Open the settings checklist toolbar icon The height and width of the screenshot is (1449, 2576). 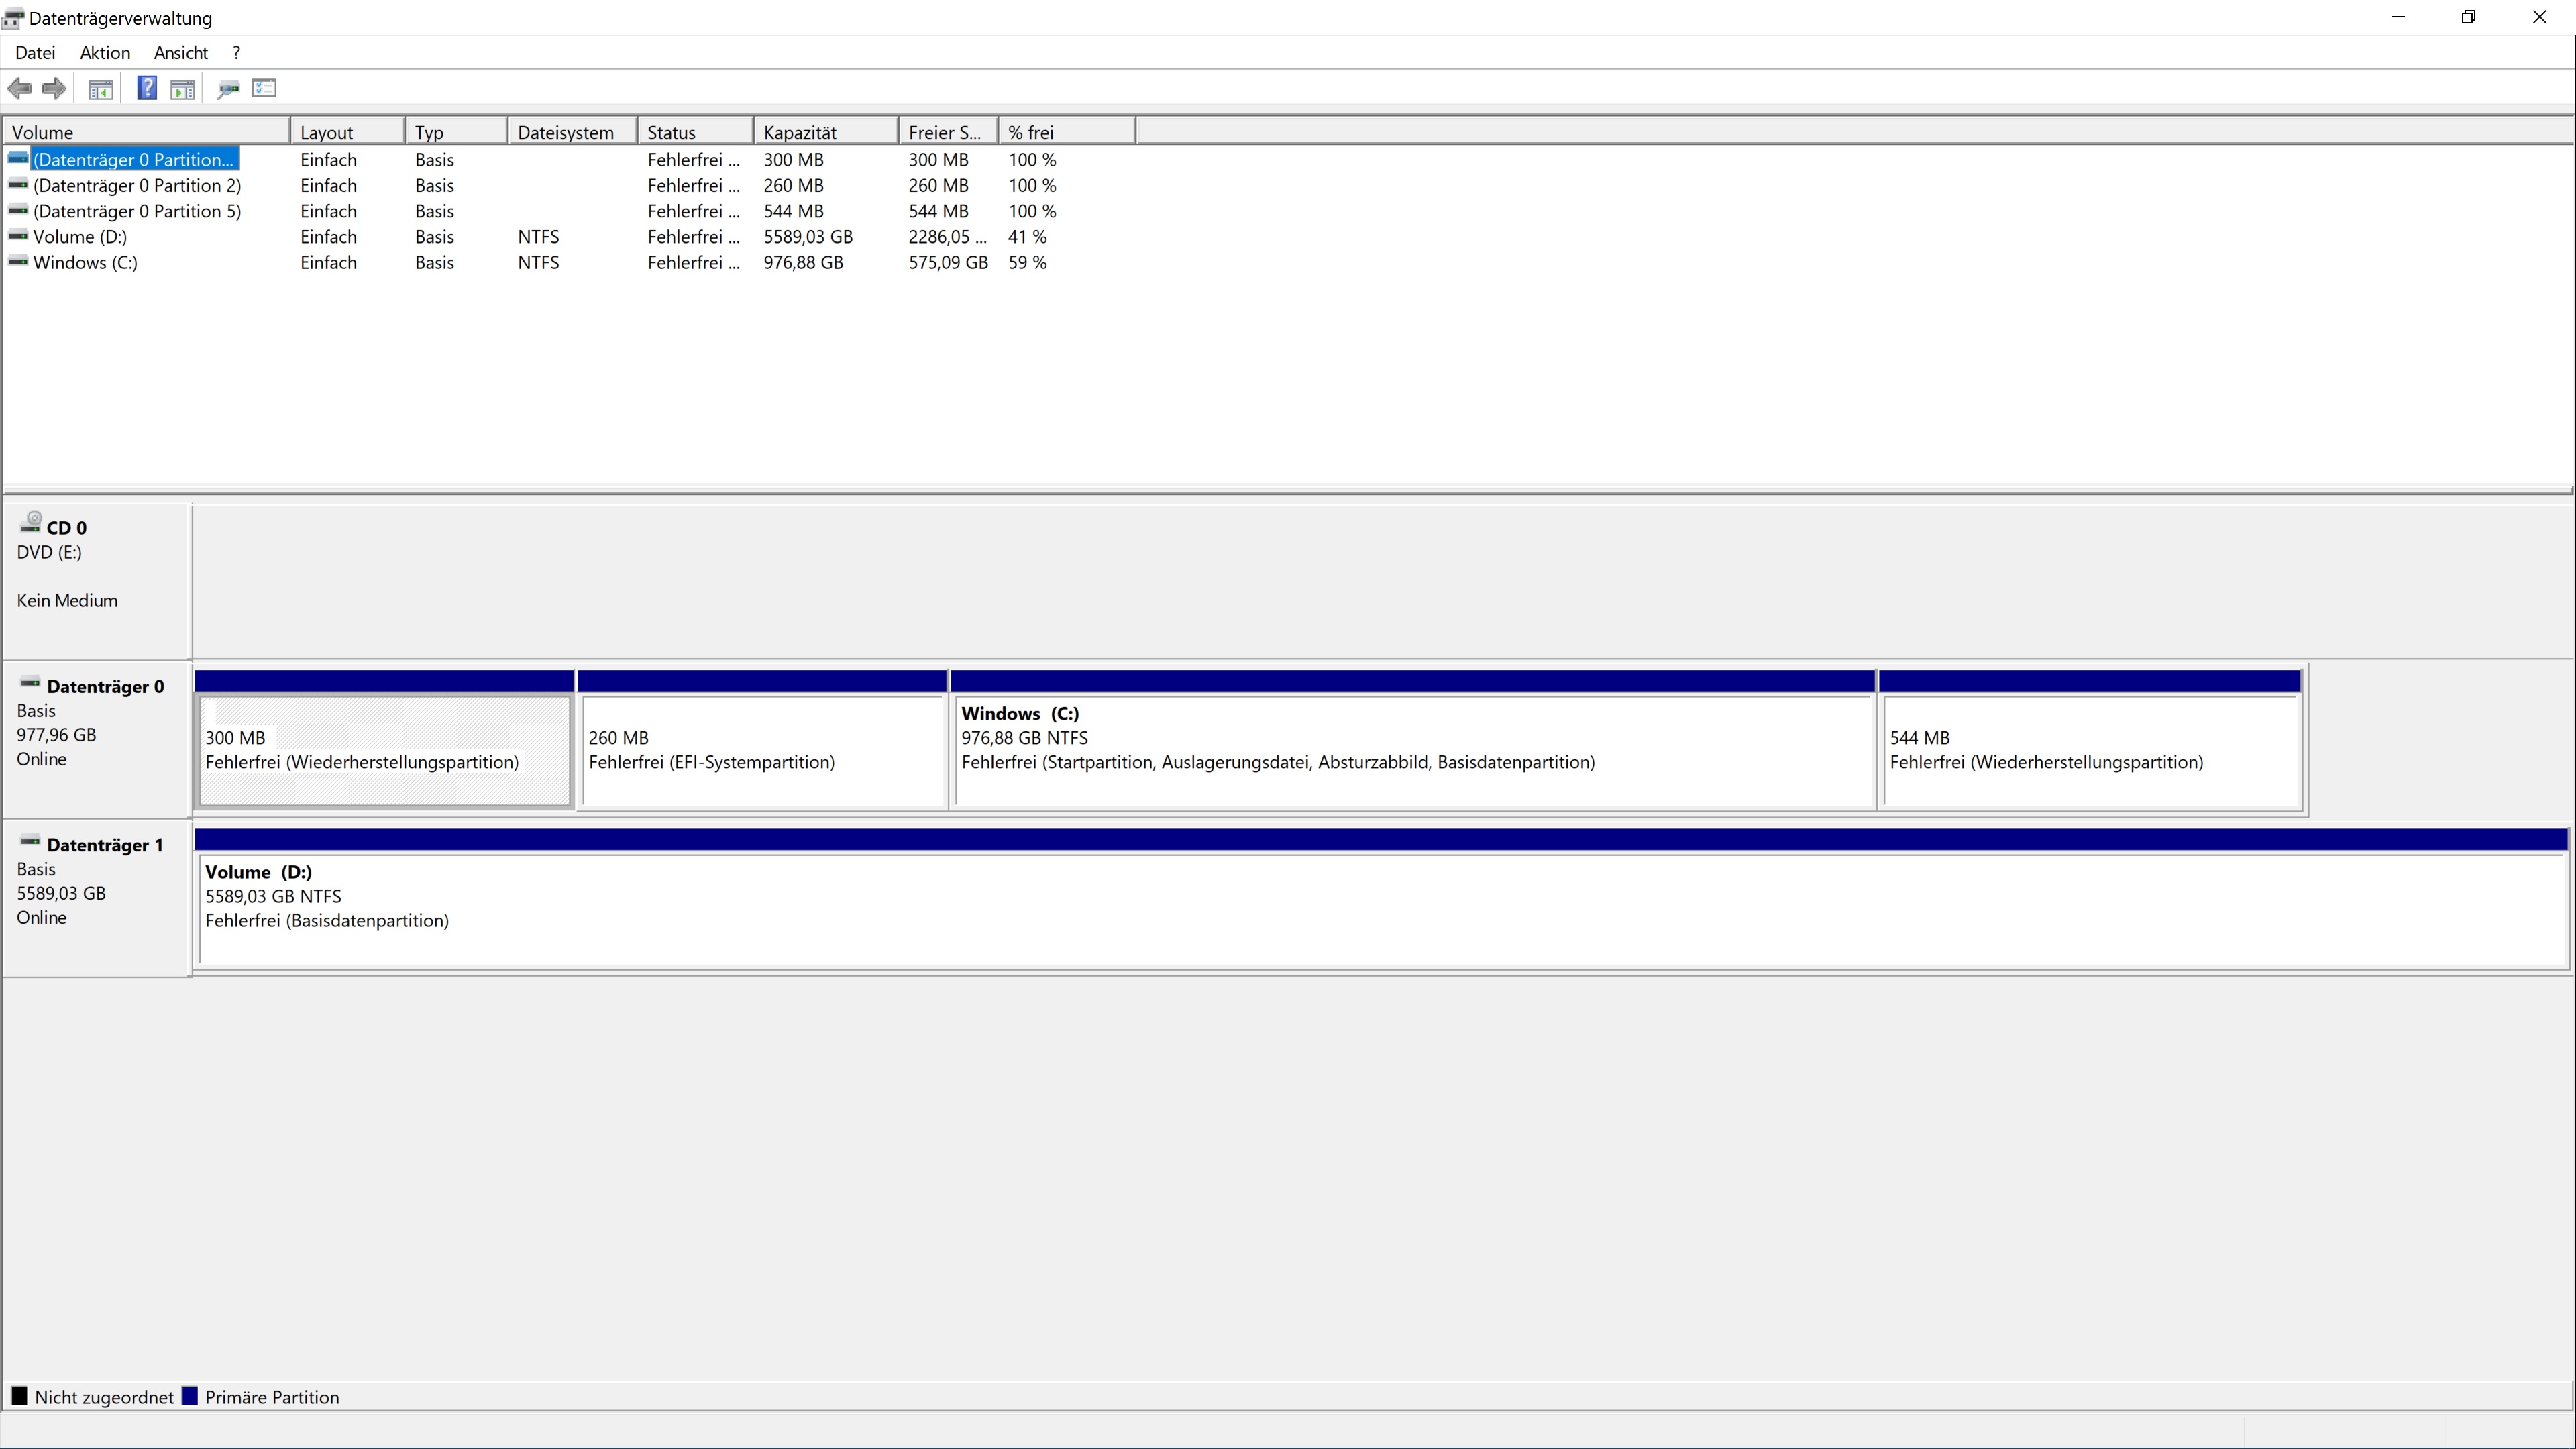point(264,89)
